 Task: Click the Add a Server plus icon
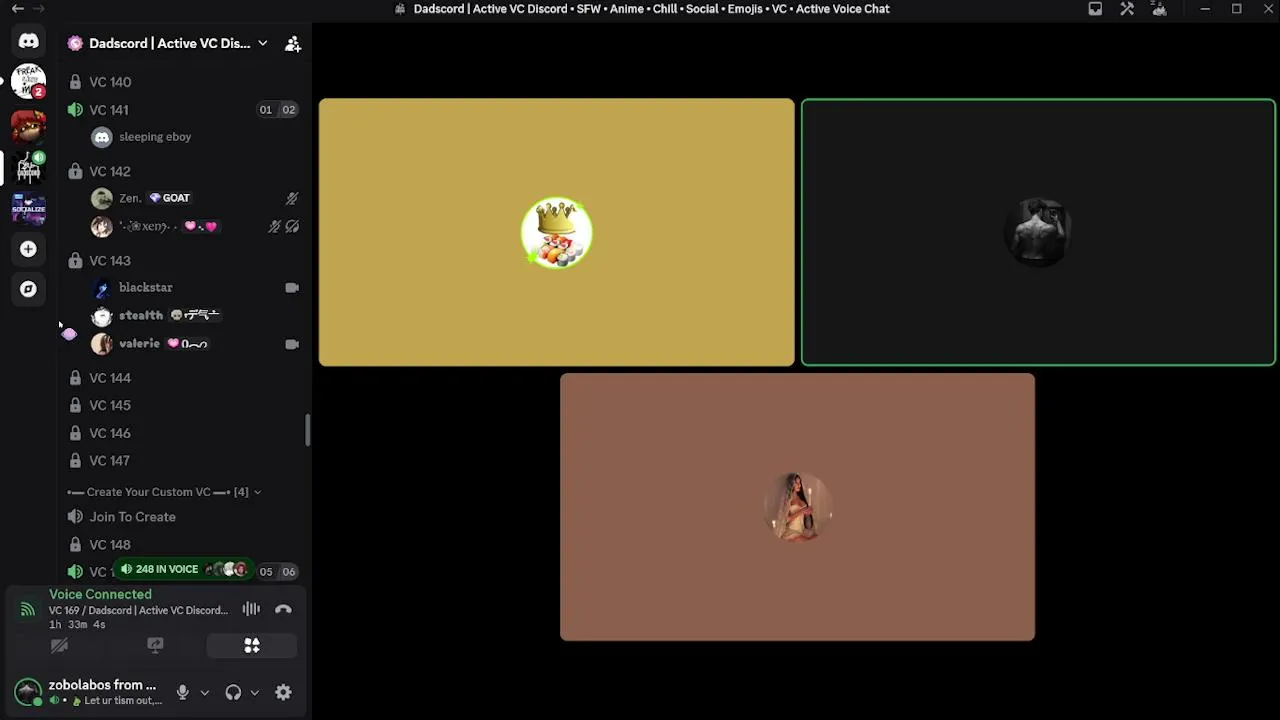28,249
